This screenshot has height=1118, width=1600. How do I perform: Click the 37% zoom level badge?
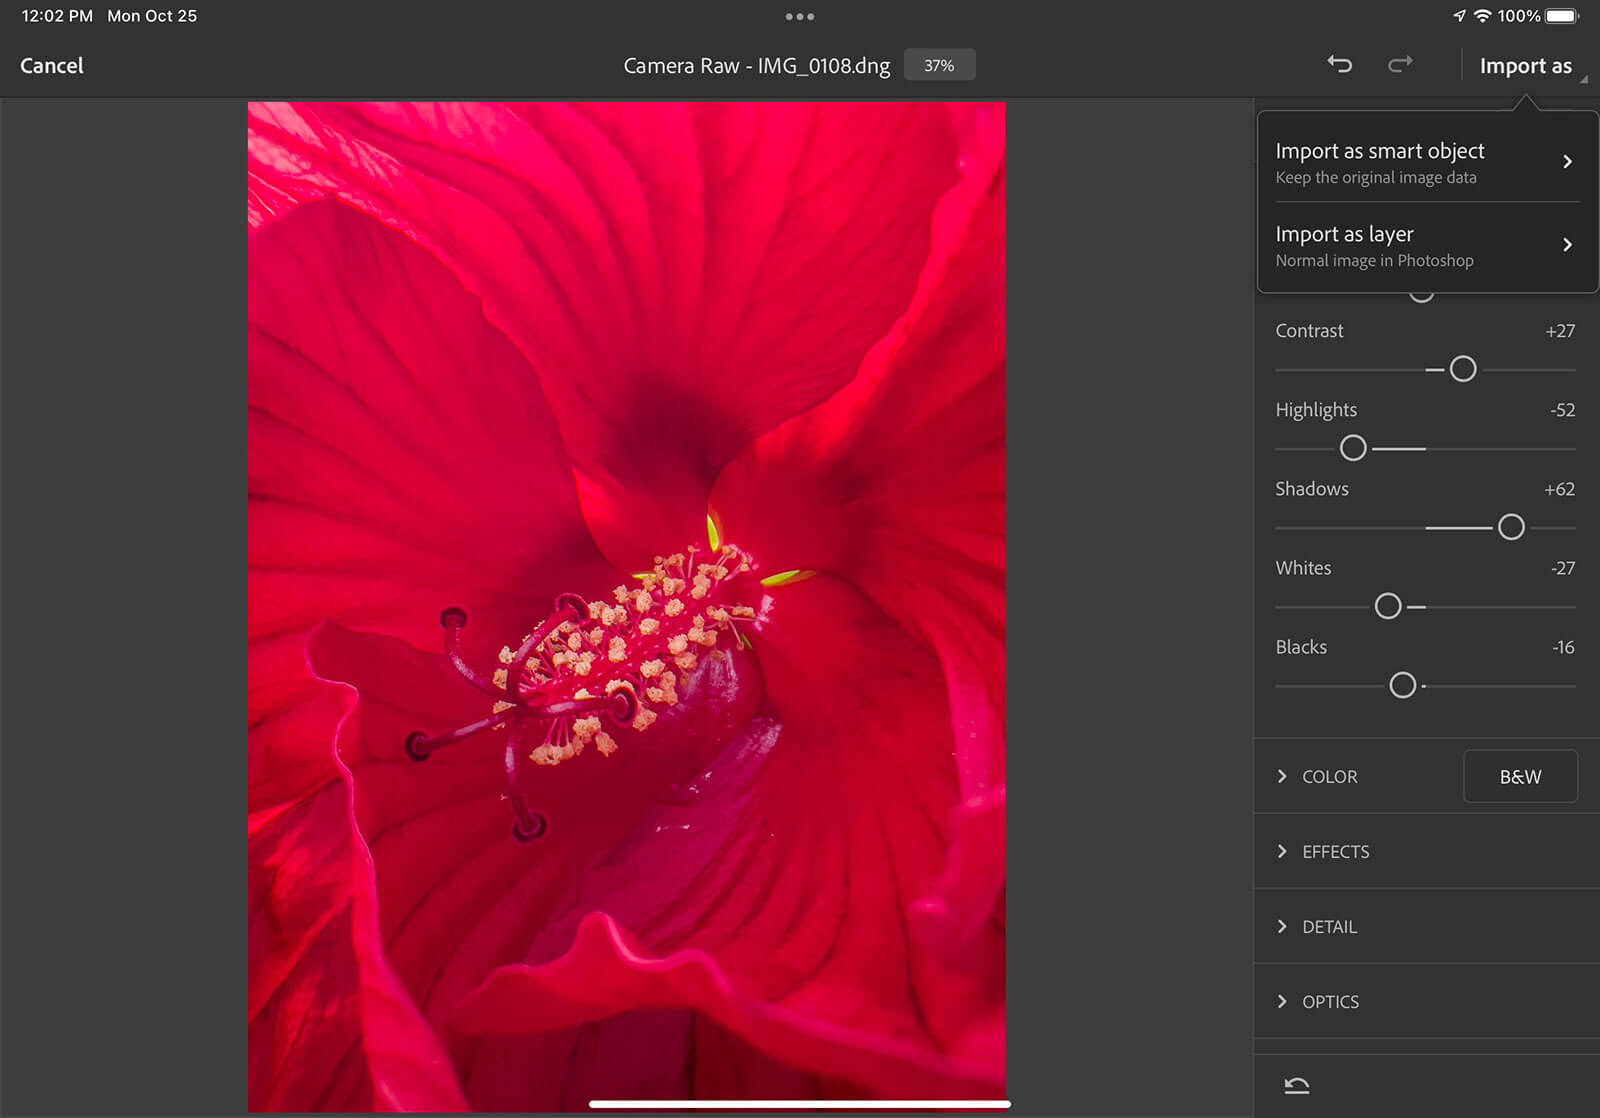[x=939, y=65]
